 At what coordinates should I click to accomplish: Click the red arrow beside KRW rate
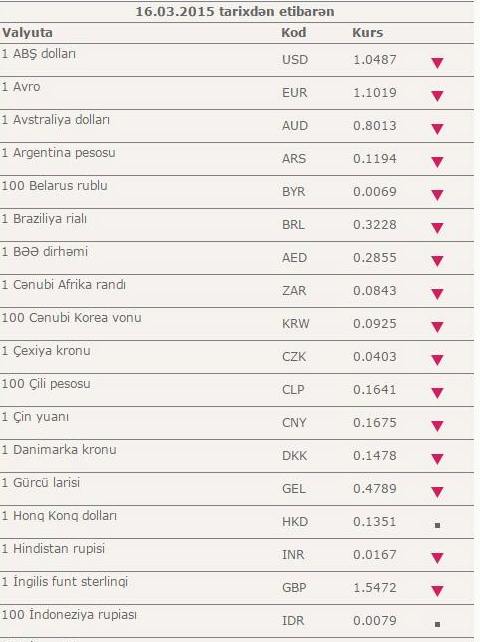437,327
